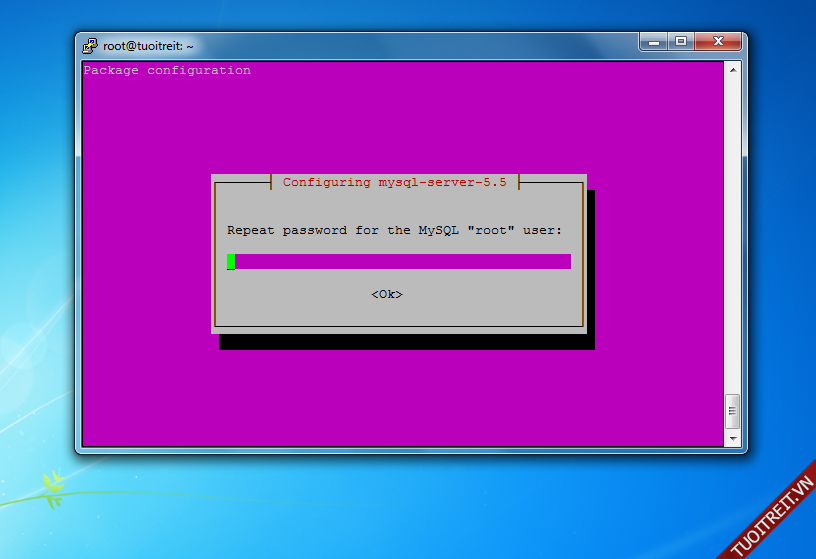Click the scrollbar up arrow
The image size is (816, 559).
pos(733,70)
